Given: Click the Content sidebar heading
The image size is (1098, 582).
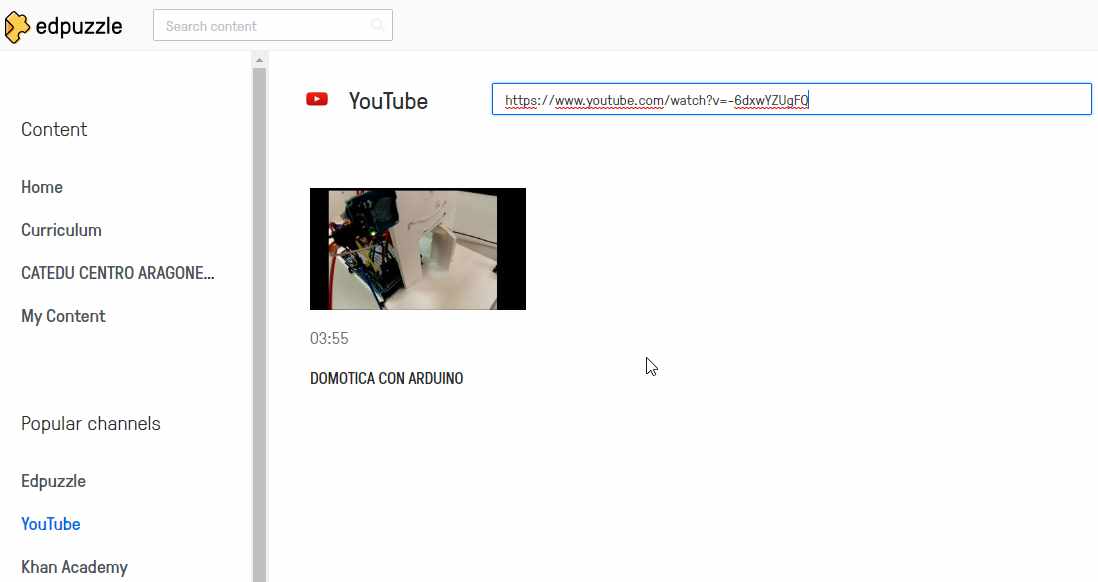Looking at the screenshot, I should point(54,130).
